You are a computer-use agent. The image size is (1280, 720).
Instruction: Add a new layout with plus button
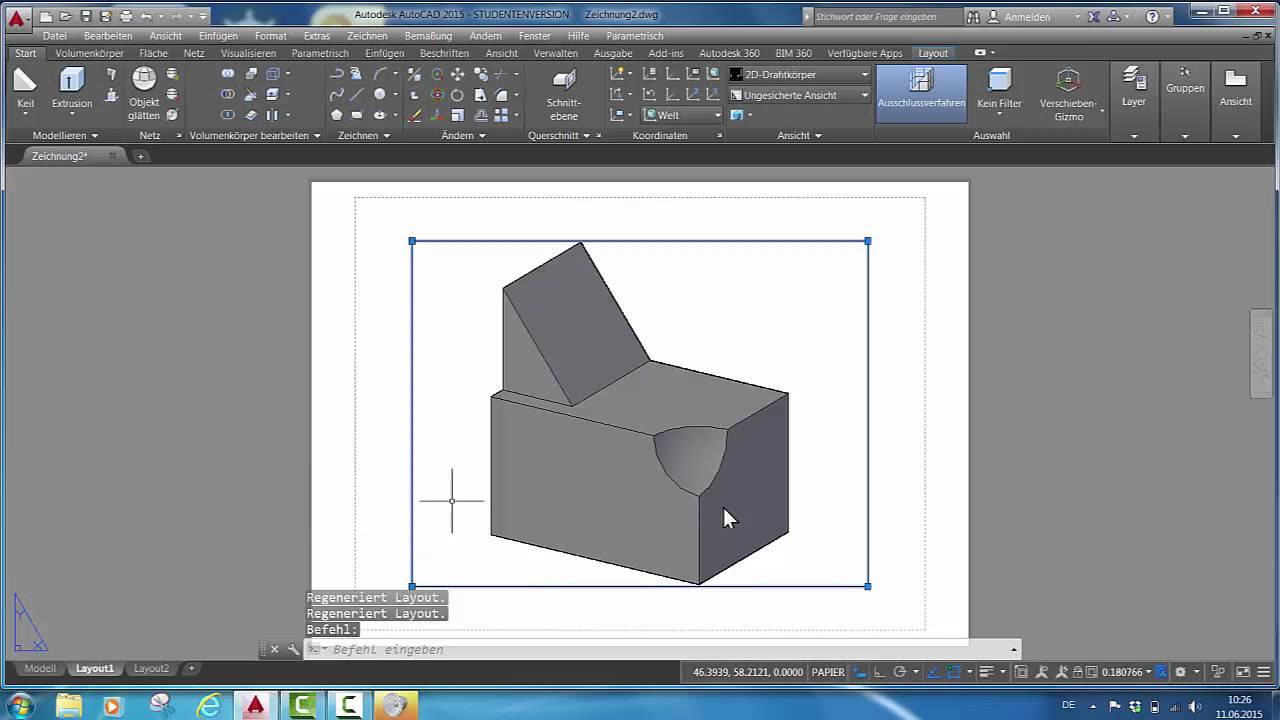191,668
